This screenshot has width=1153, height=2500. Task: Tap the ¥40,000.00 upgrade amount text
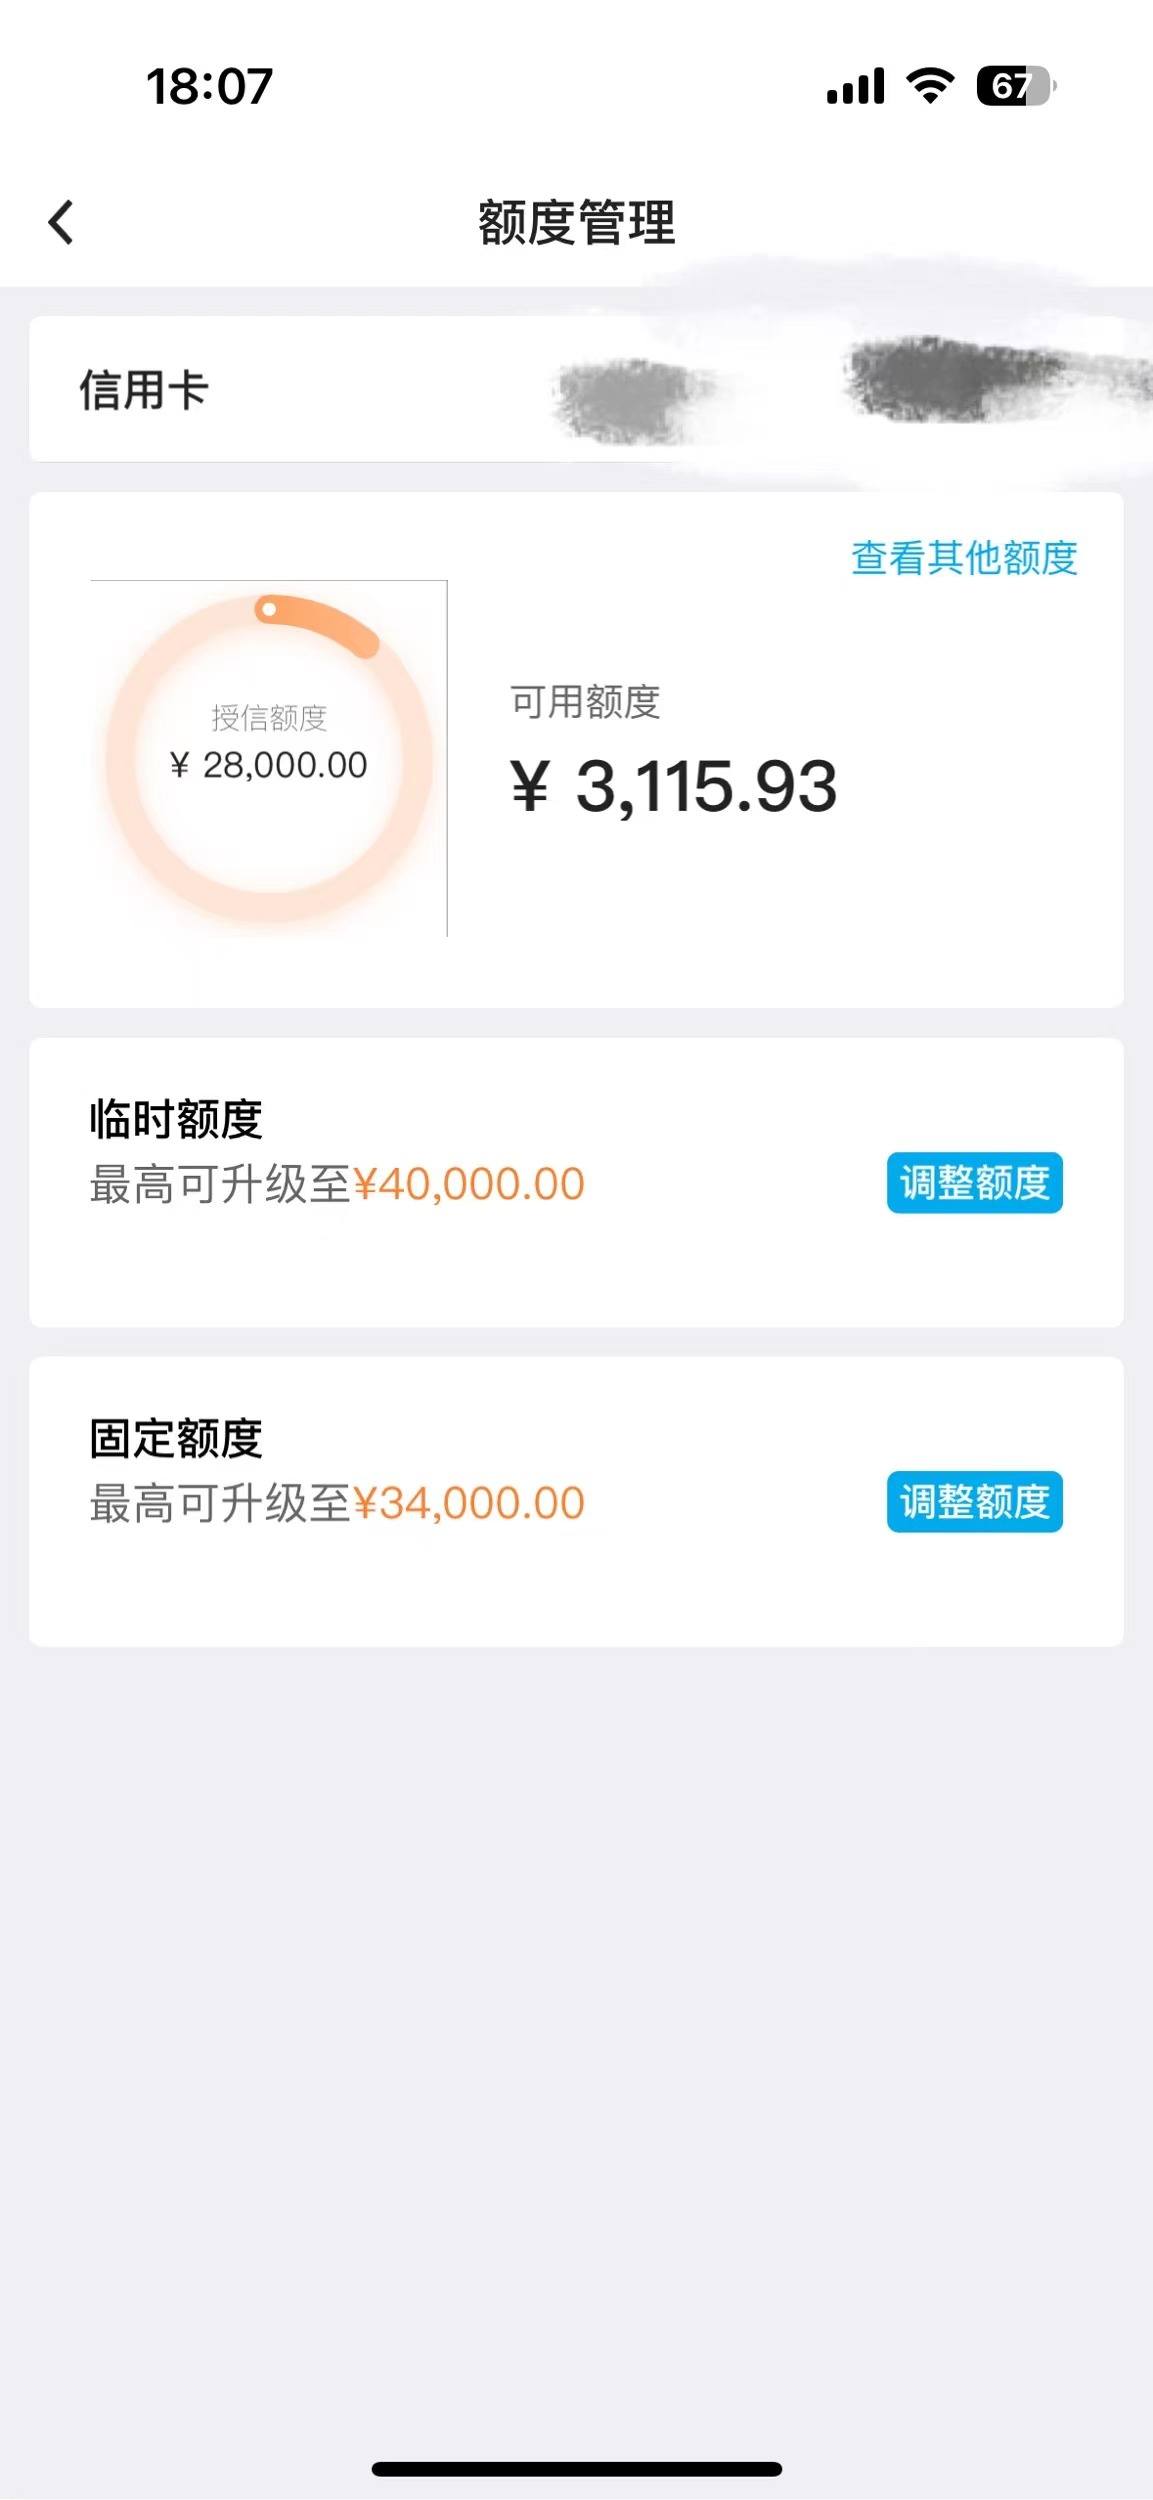[x=469, y=1184]
